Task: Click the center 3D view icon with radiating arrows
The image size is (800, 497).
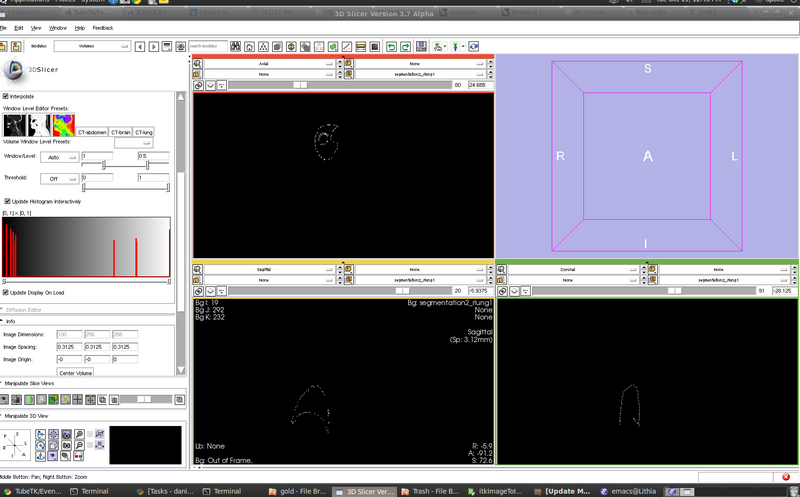Action: point(53,434)
